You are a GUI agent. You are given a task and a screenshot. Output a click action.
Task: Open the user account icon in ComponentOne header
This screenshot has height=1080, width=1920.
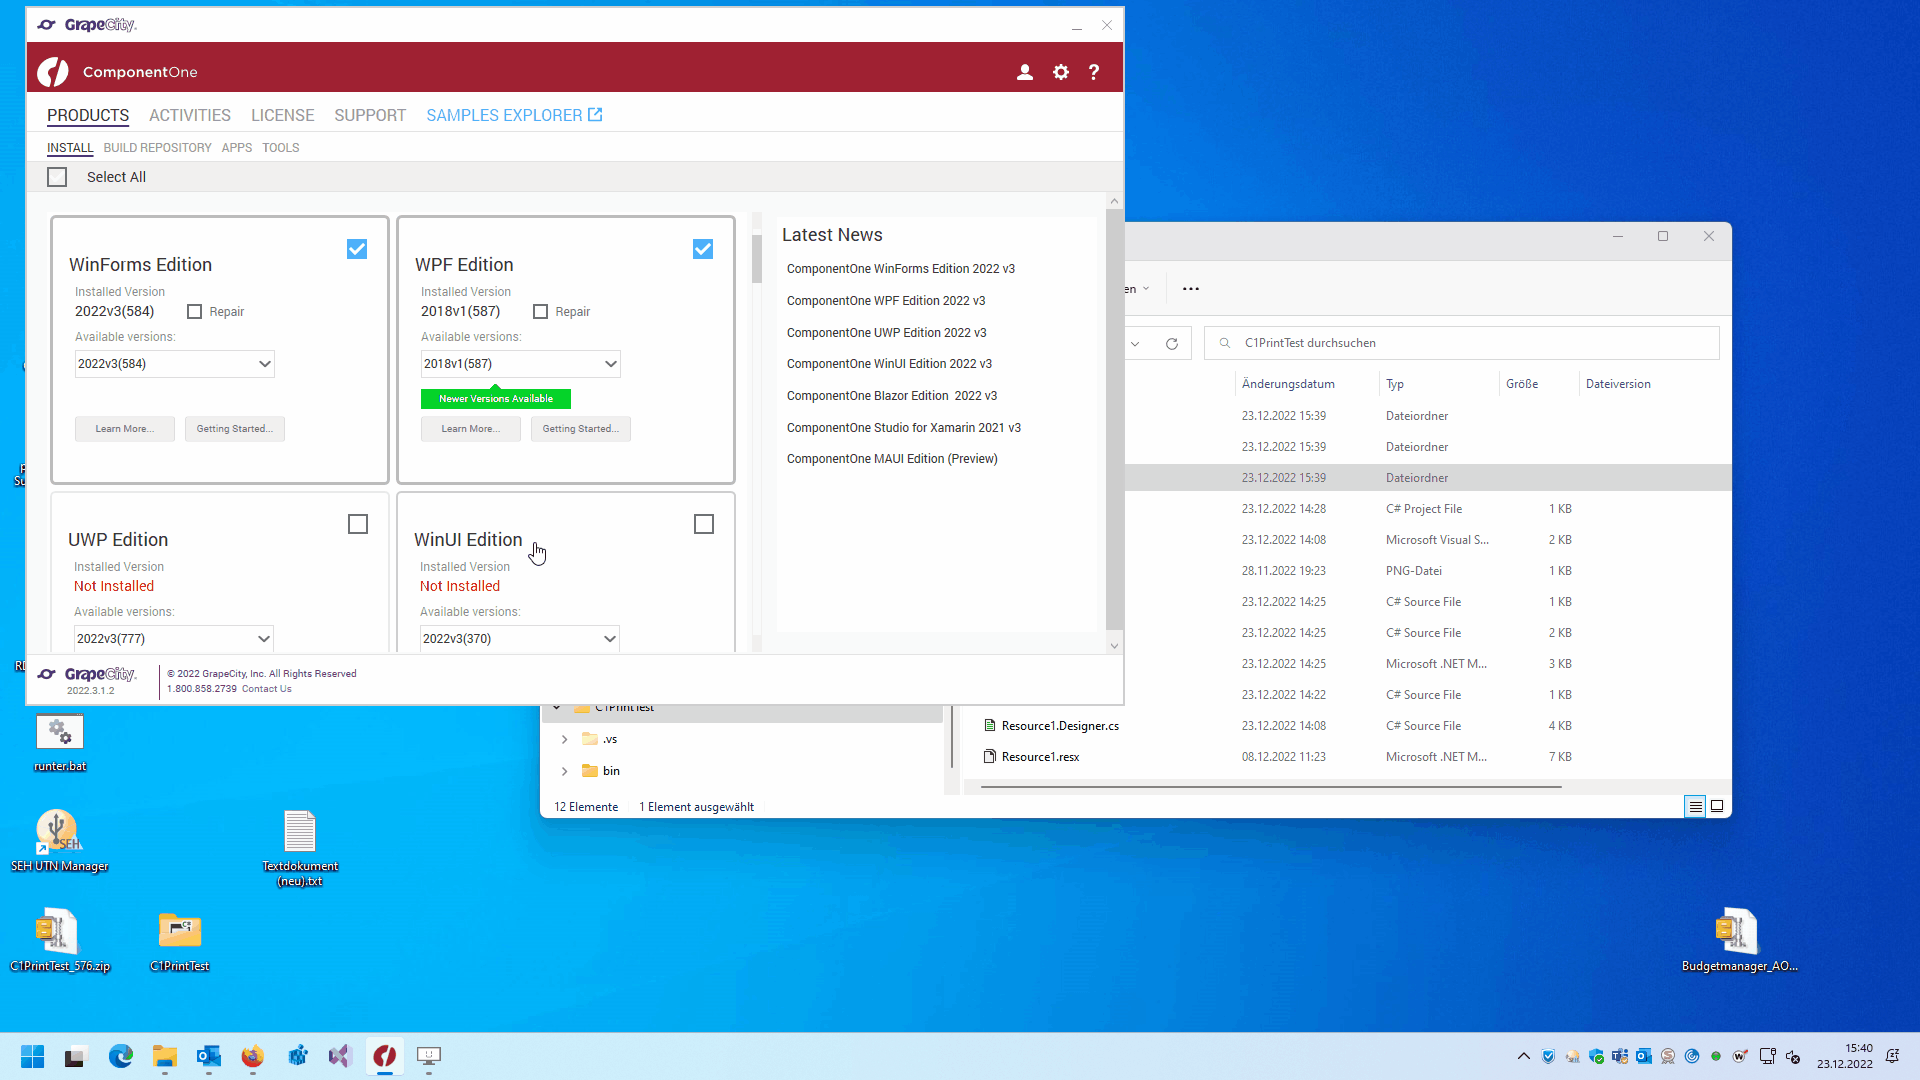click(1025, 72)
